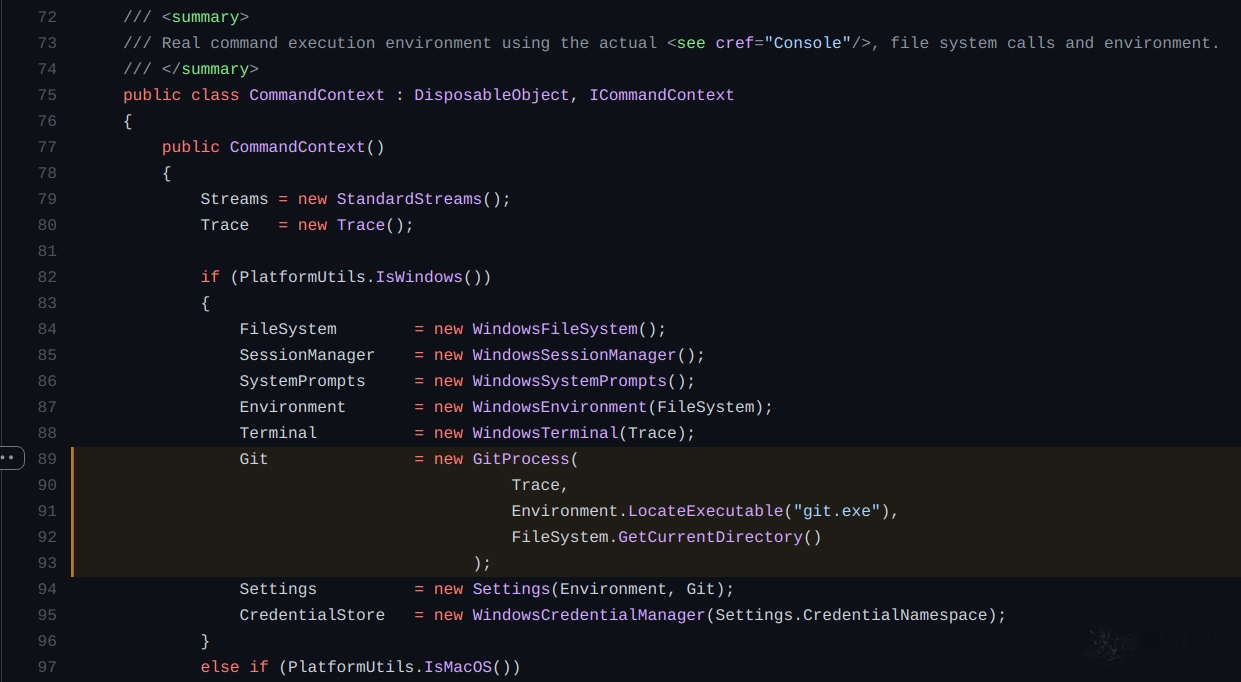
Task: Click line number 75
Action: [47, 95]
